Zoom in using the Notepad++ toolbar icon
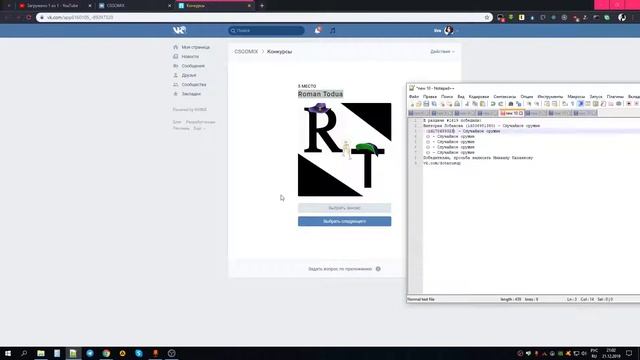Image resolution: width=640 pixels, height=360 pixels. click(x=529, y=104)
